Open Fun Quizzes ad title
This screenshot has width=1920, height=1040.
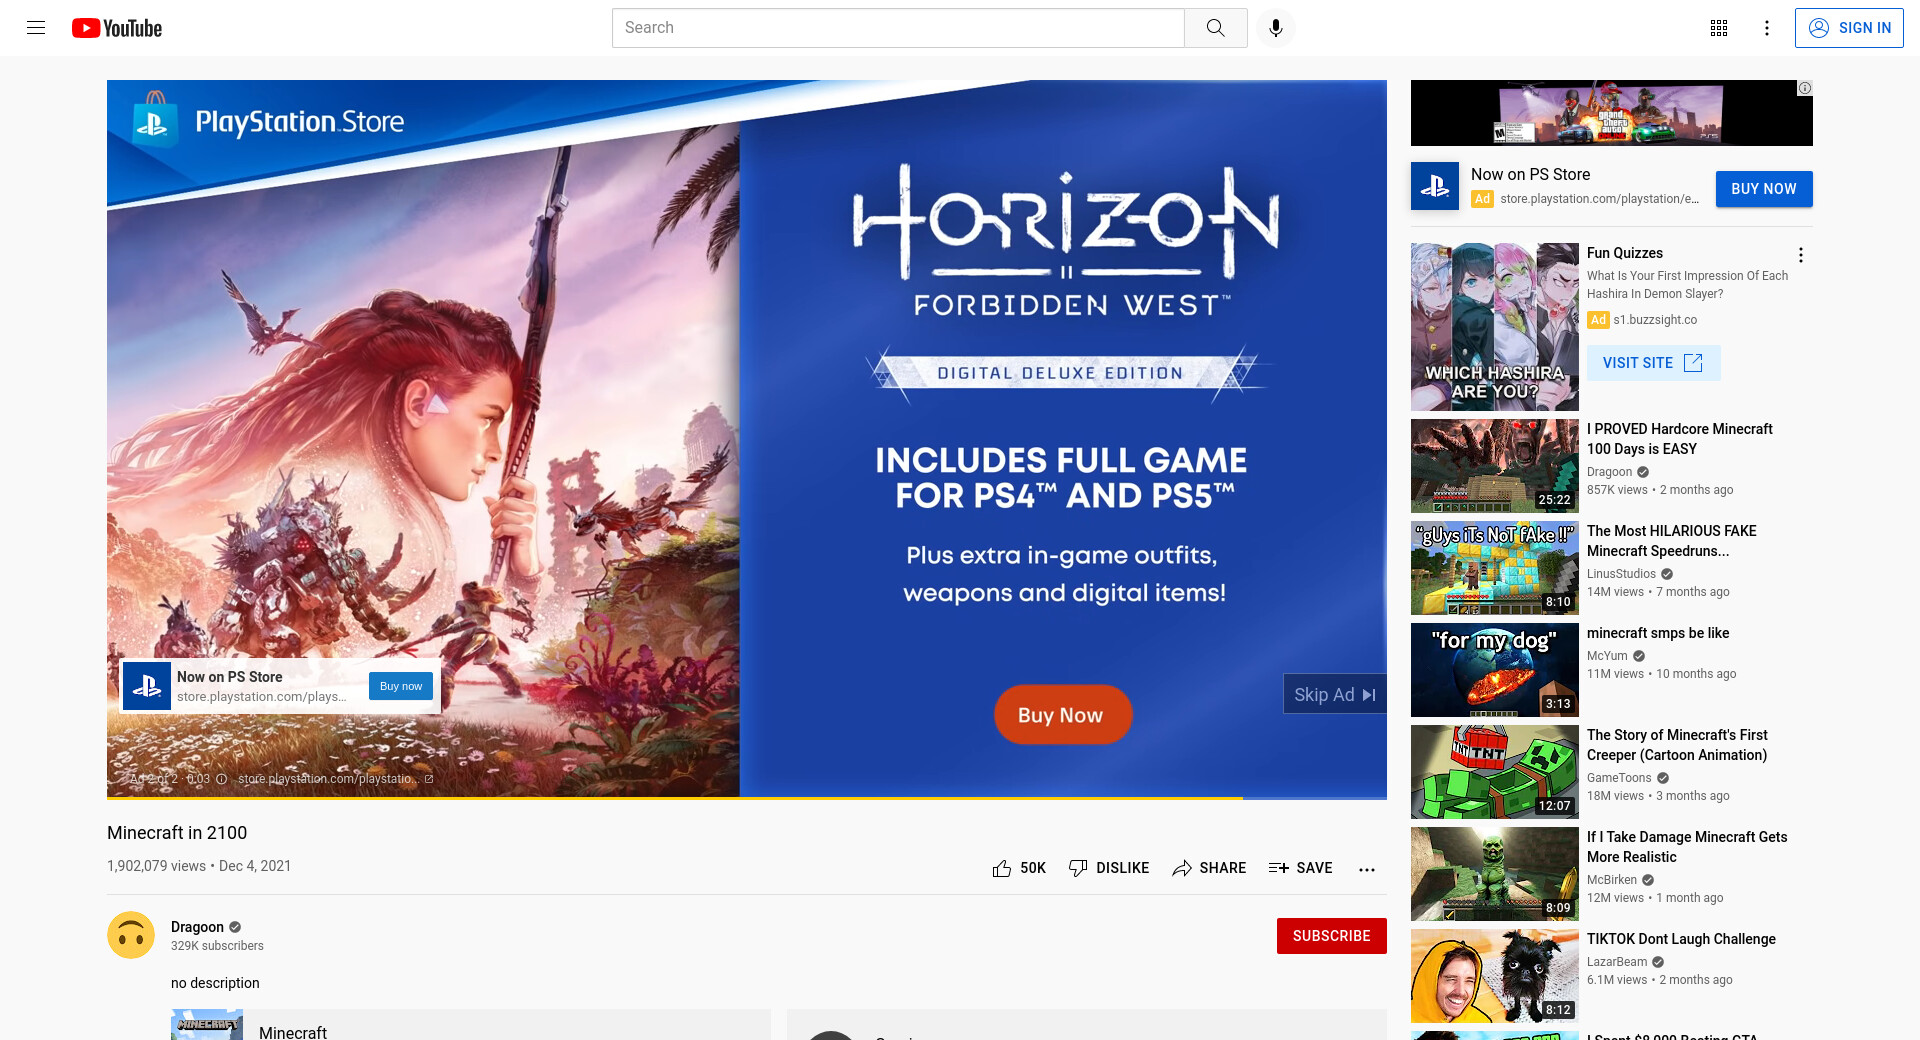point(1625,253)
